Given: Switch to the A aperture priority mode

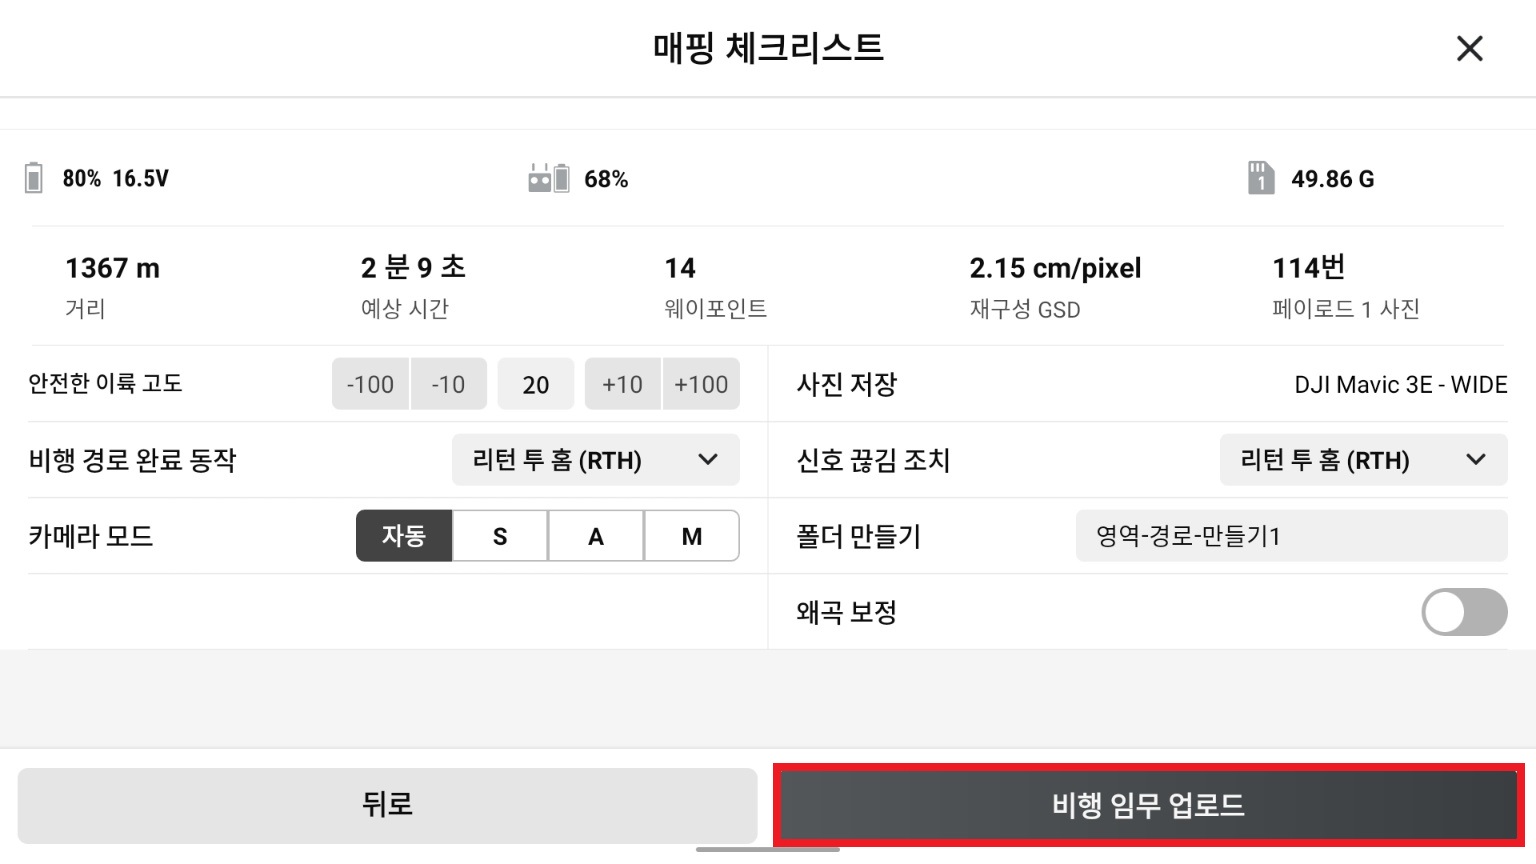Looking at the screenshot, I should (x=595, y=536).
